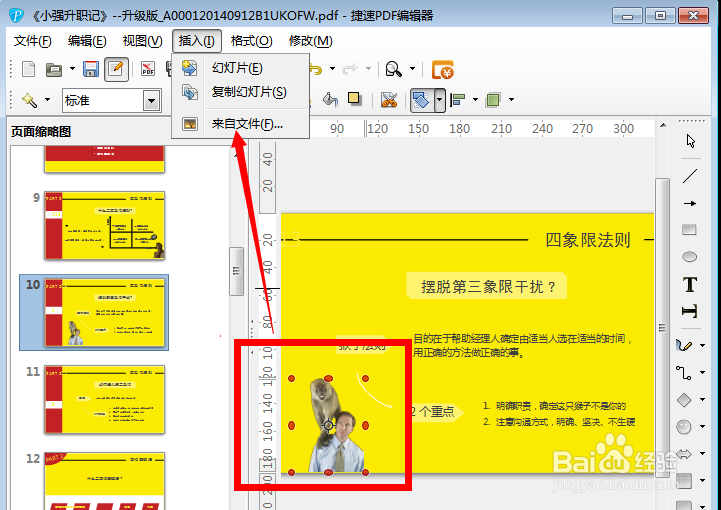The height and width of the screenshot is (510, 721).
Task: Open the 编辑(E) menu
Action: pos(87,41)
